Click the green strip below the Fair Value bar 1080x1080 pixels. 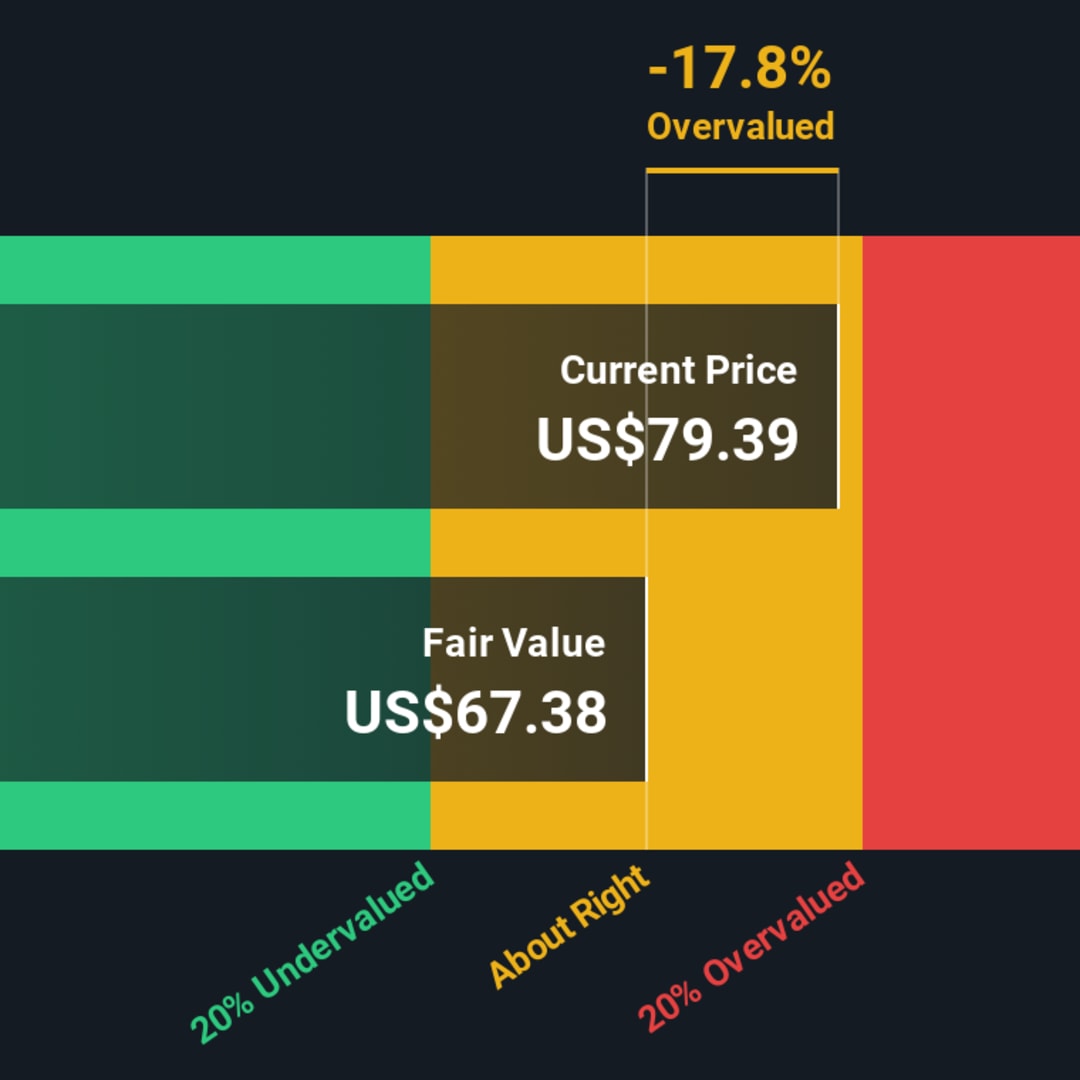click(x=215, y=816)
